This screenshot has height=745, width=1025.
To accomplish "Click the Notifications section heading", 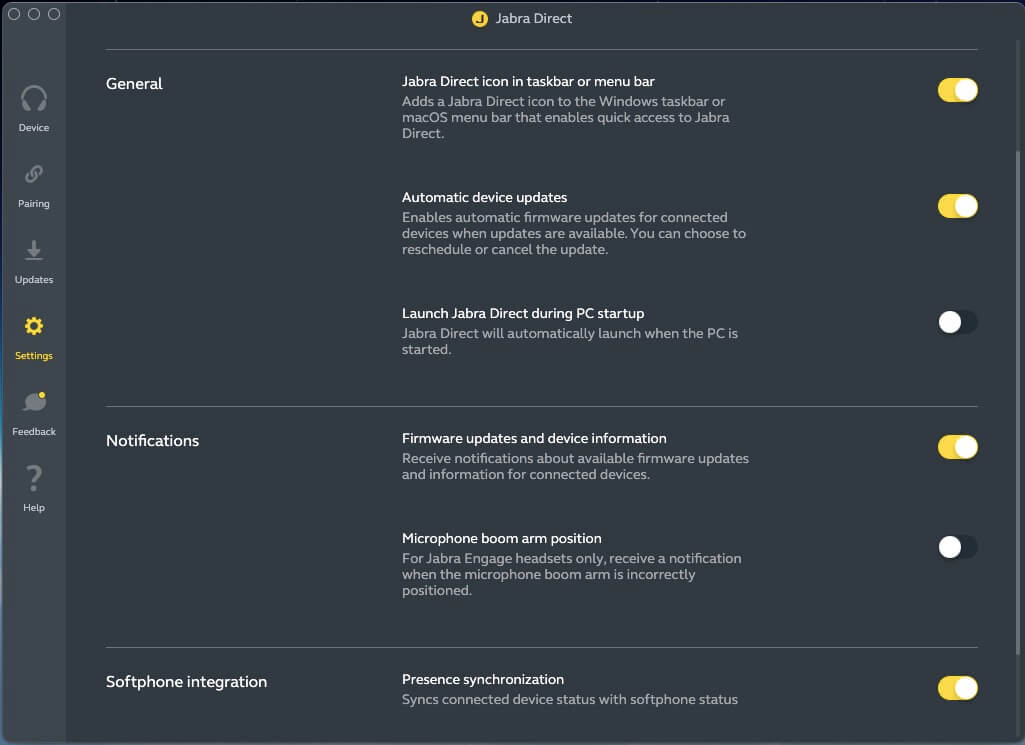I will (x=152, y=441).
